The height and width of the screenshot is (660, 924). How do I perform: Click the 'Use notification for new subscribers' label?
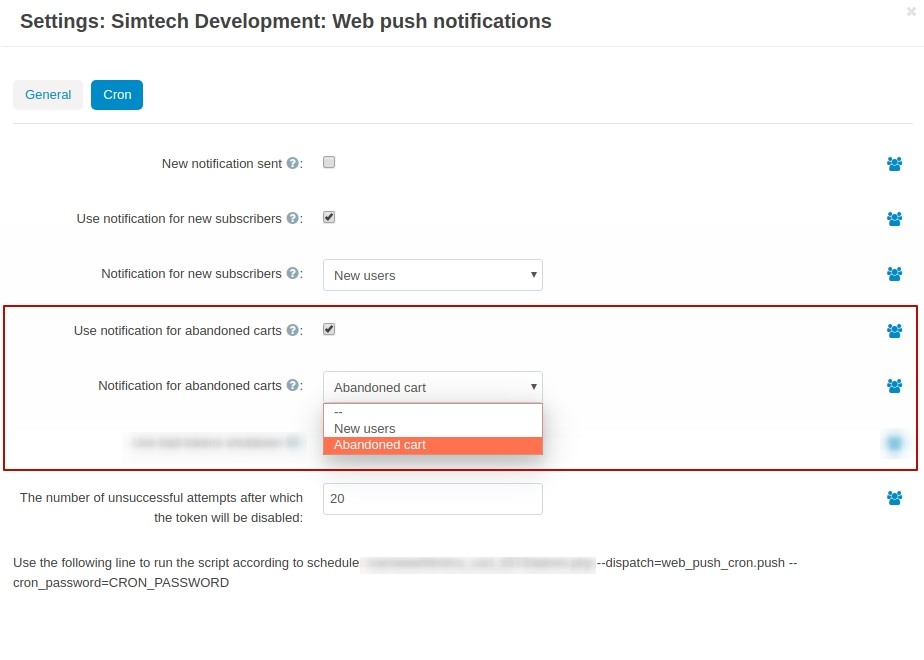coord(179,219)
